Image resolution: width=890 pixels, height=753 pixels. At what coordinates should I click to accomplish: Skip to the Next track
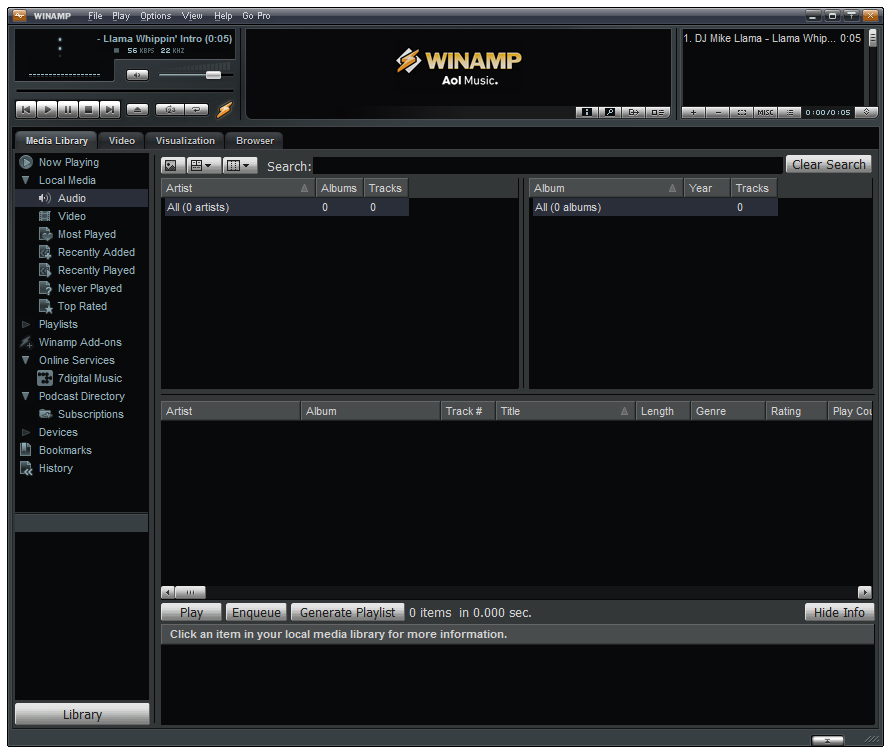tap(110, 110)
